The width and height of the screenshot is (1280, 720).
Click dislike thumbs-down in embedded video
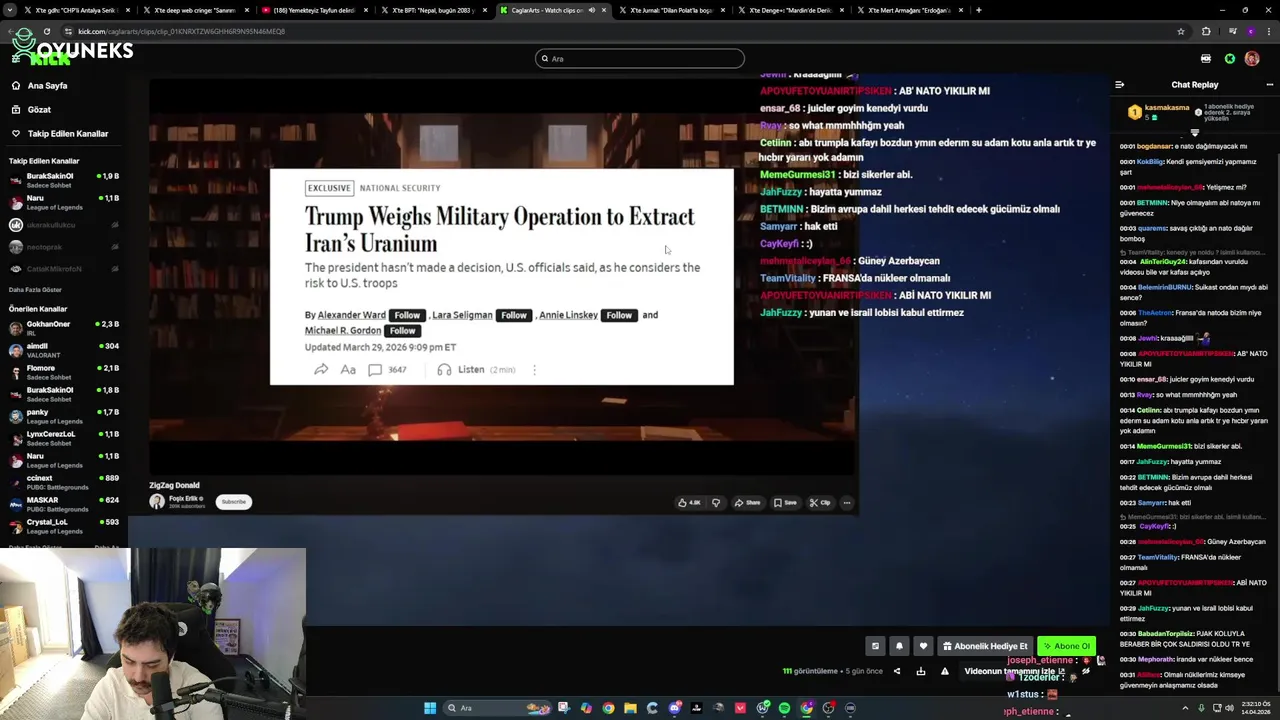716,503
